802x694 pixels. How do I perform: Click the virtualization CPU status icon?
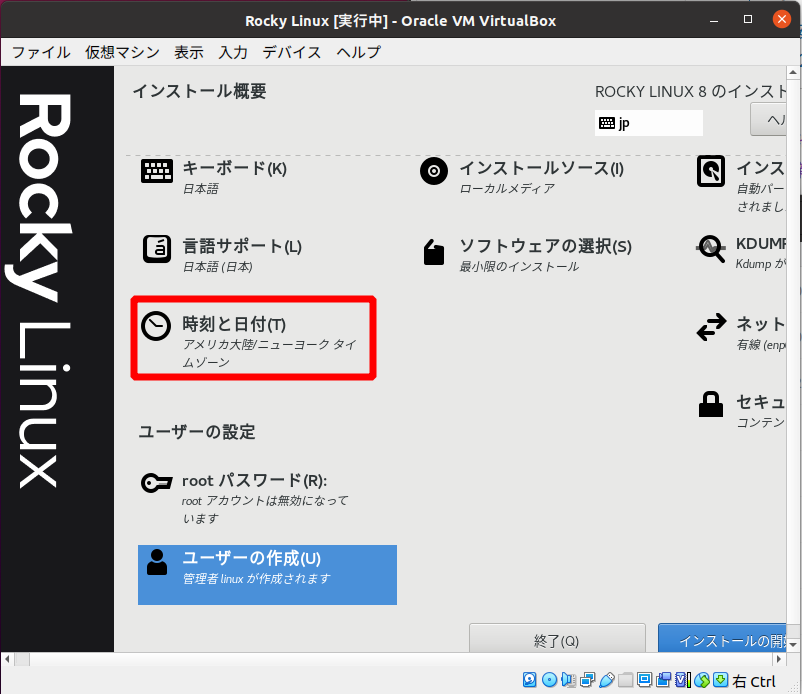pos(682,680)
